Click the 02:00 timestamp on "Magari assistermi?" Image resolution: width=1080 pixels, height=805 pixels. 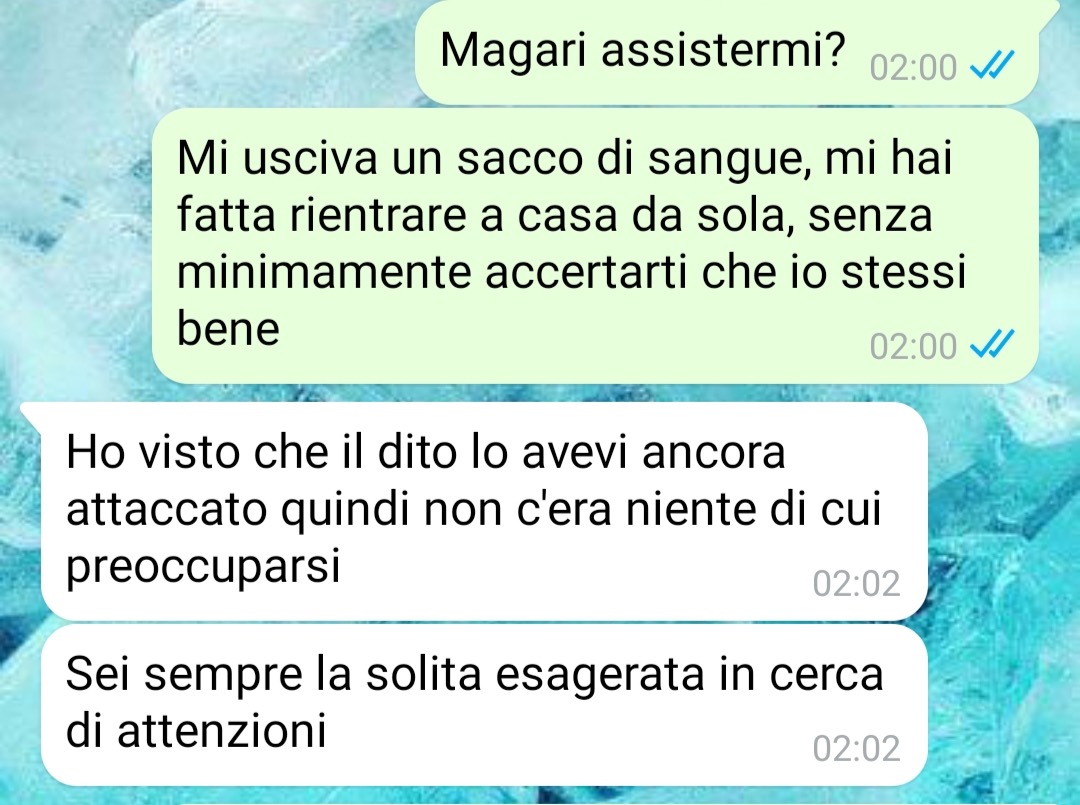(x=913, y=67)
